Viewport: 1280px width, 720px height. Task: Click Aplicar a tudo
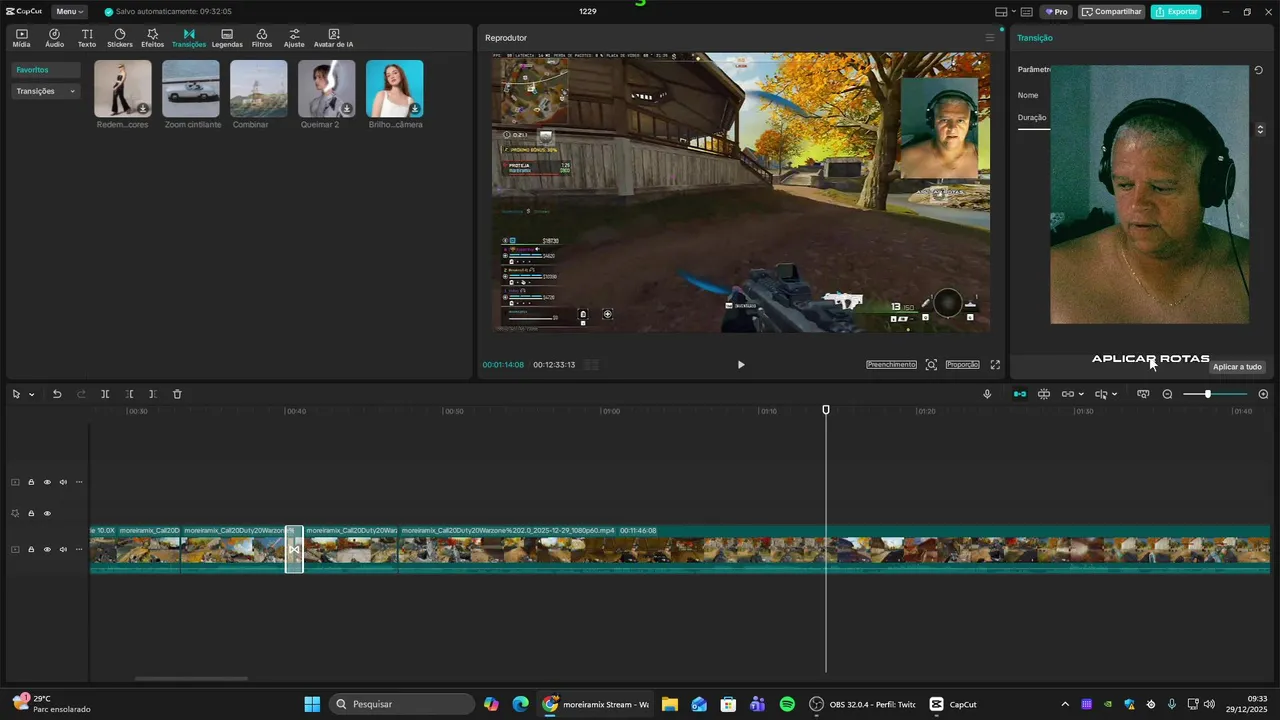point(1237,367)
